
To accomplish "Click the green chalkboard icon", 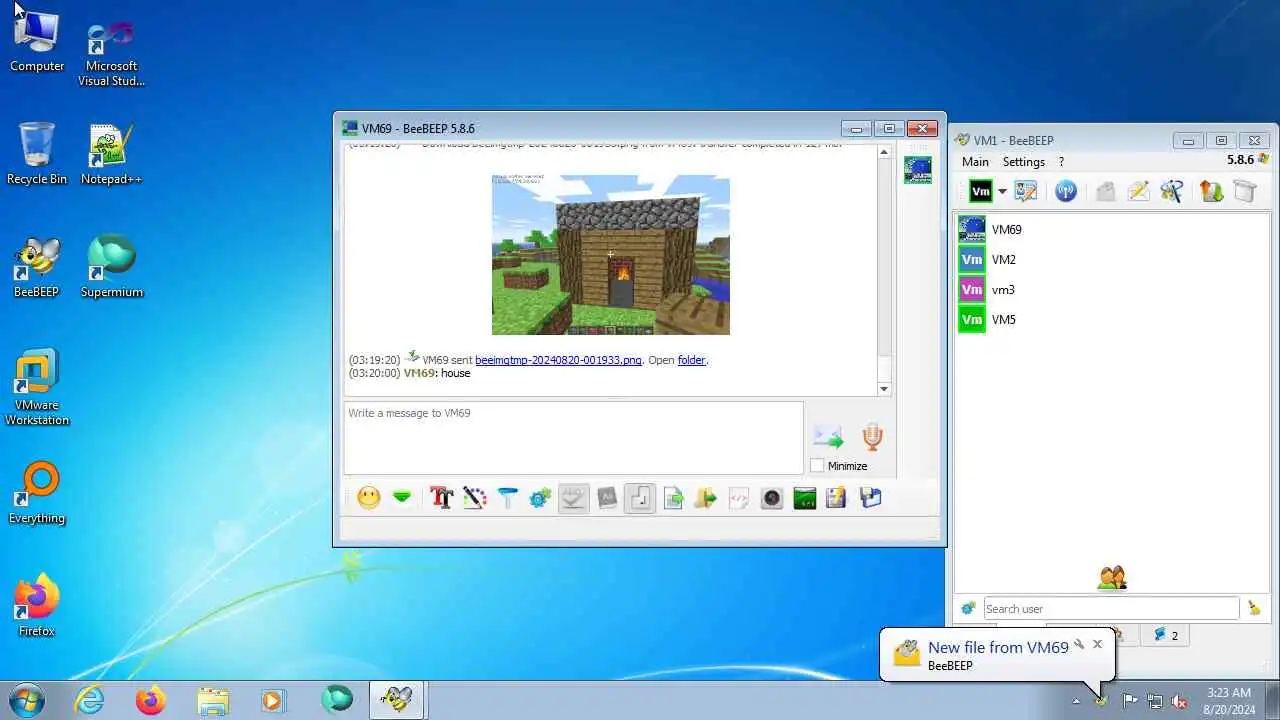I will click(x=805, y=498).
